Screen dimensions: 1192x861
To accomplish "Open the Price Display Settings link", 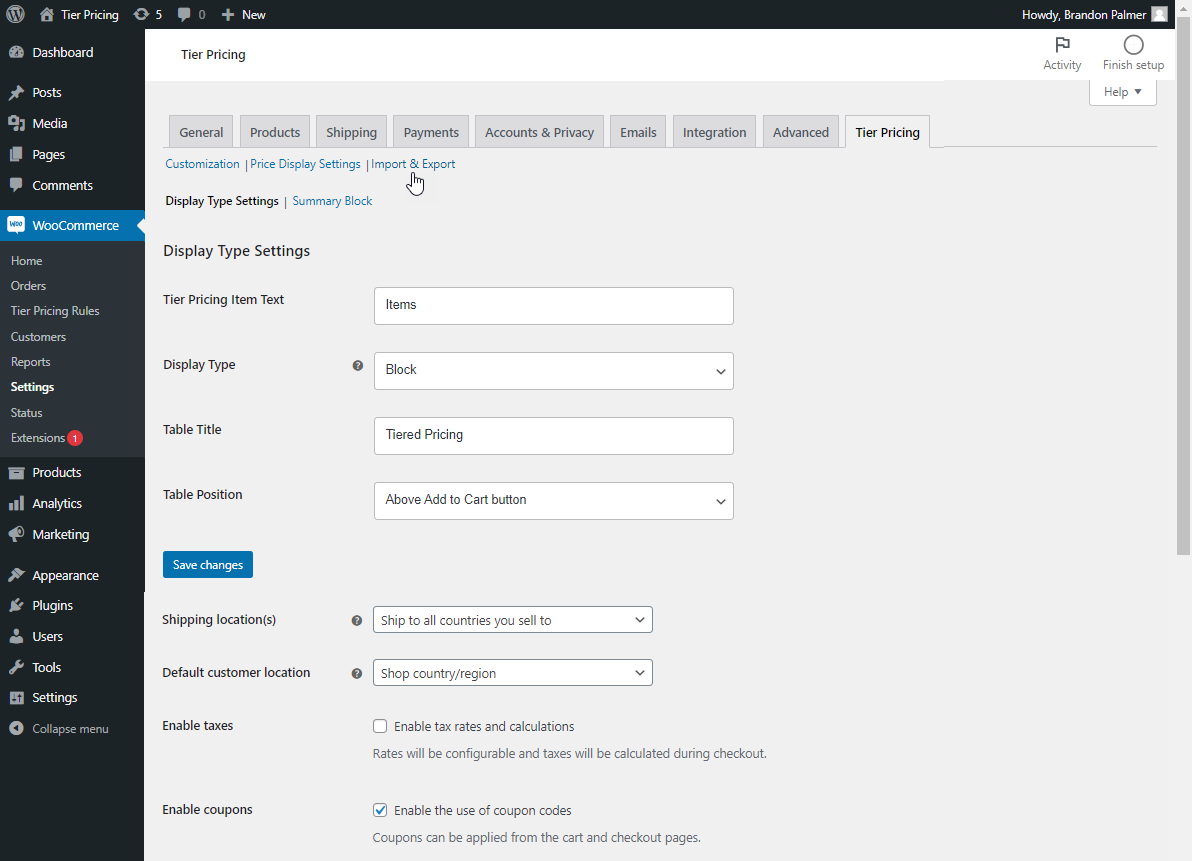I will click(x=306, y=164).
